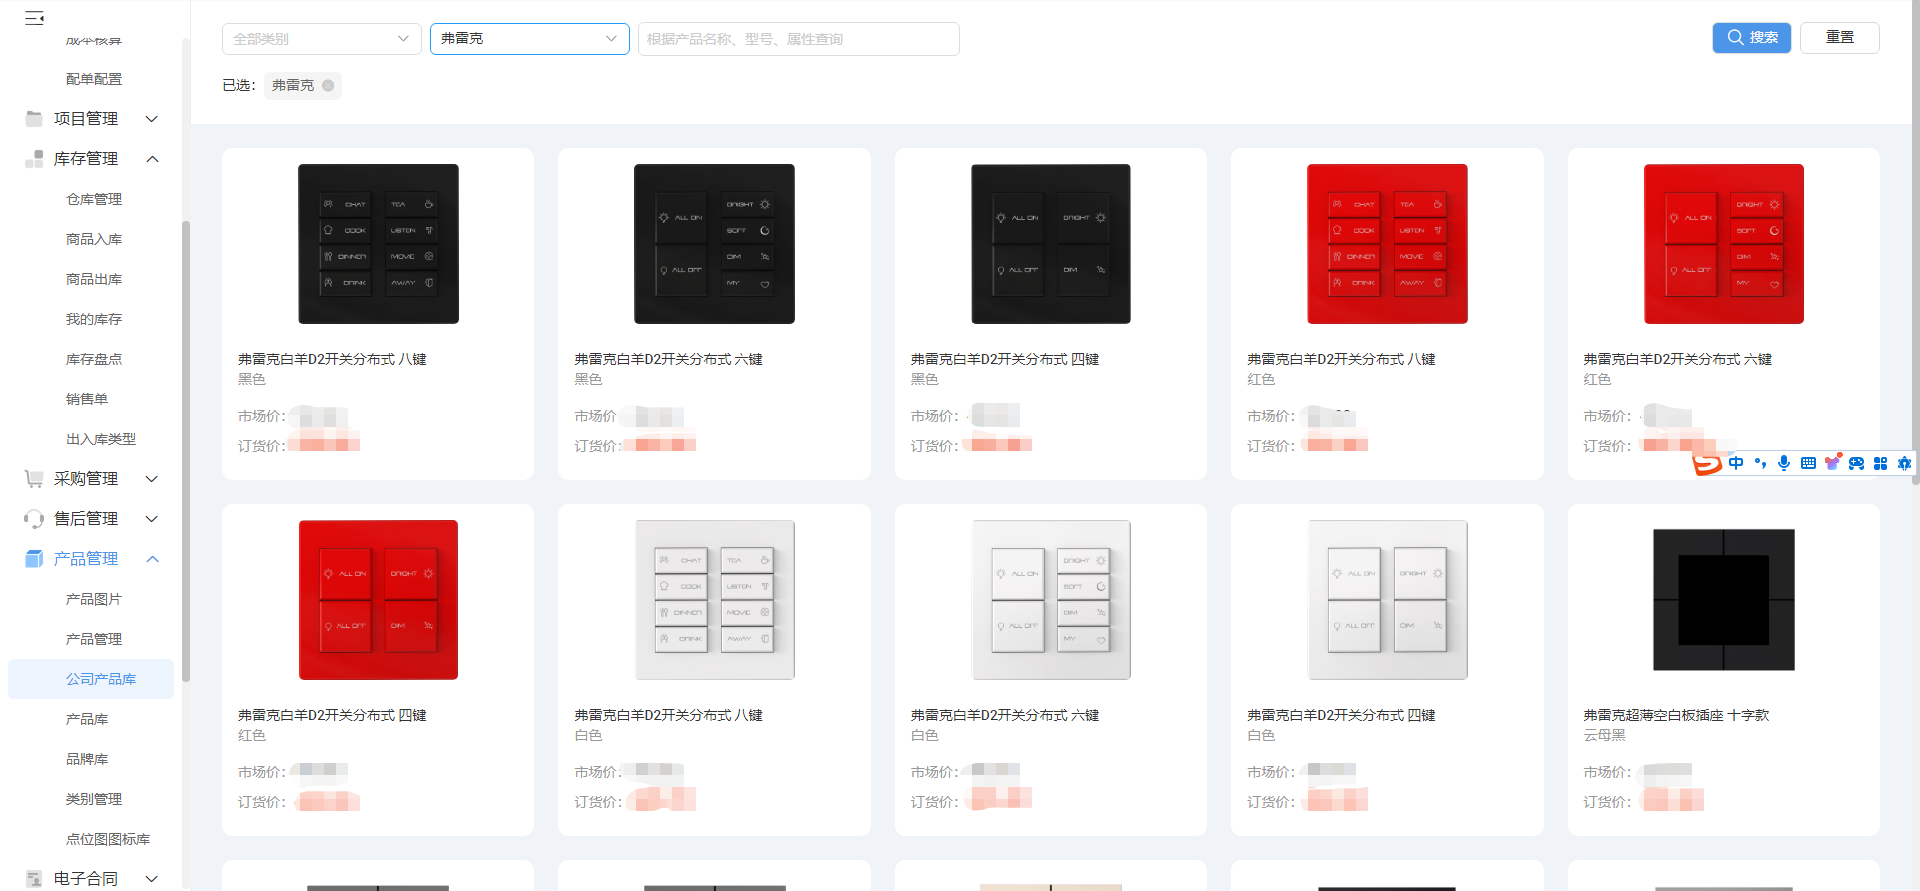Open the white 六键 switch product image
This screenshot has height=891, width=1920.
click(x=1051, y=600)
